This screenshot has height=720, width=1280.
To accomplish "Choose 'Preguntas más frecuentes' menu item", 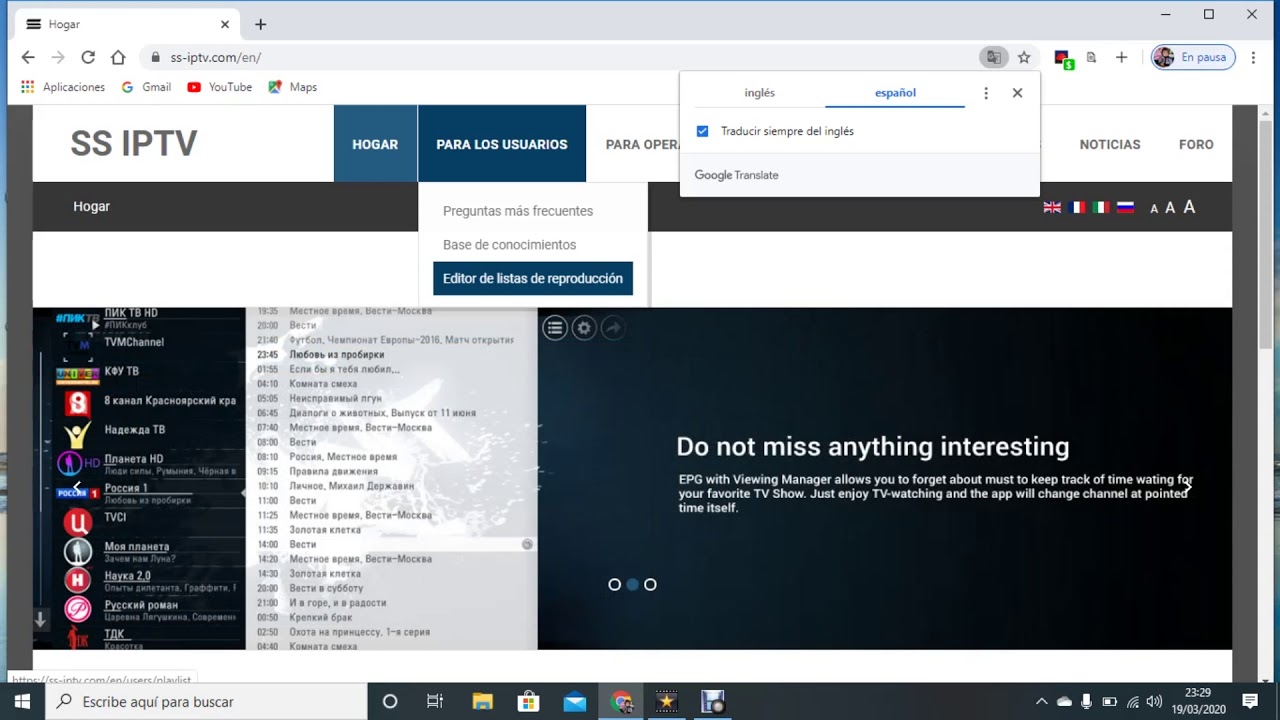I will point(518,211).
